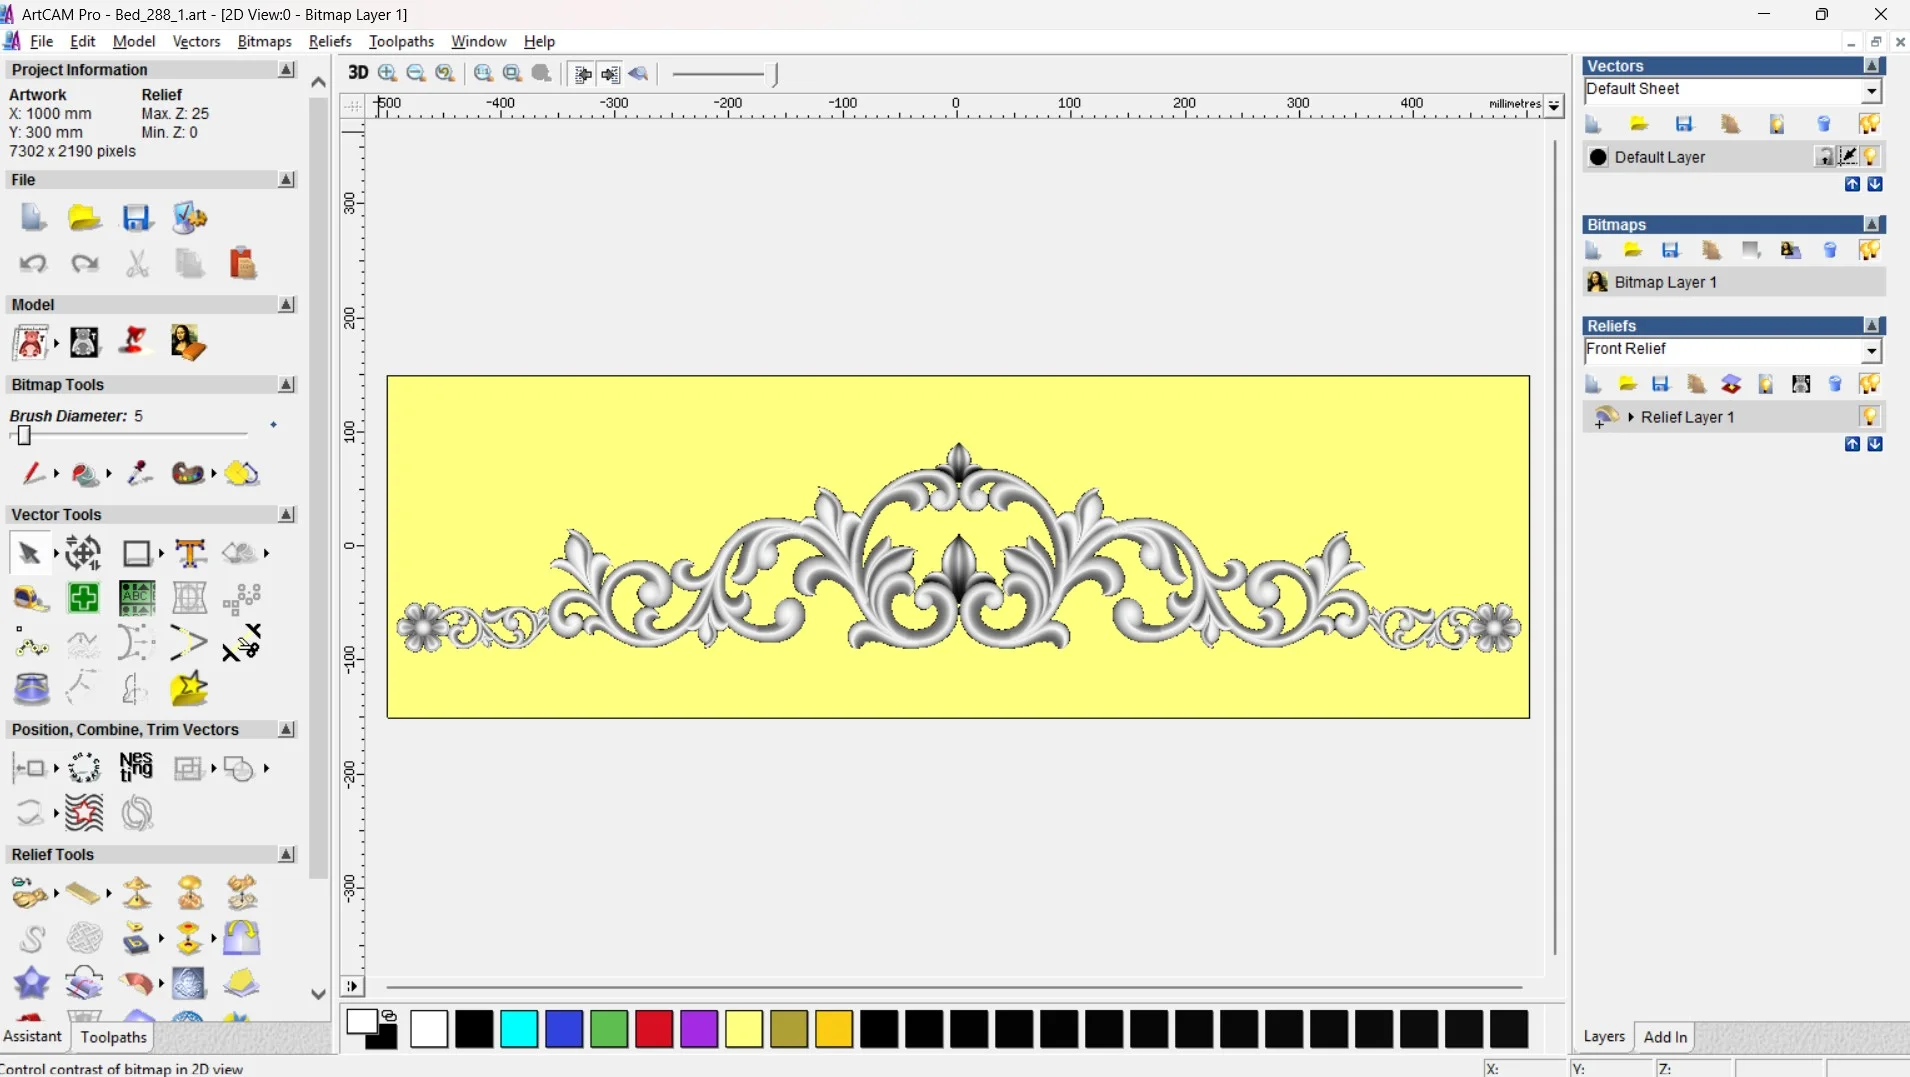Switch to the Toolpaths tab
Viewport: 1910px width, 1077px height.
point(113,1037)
